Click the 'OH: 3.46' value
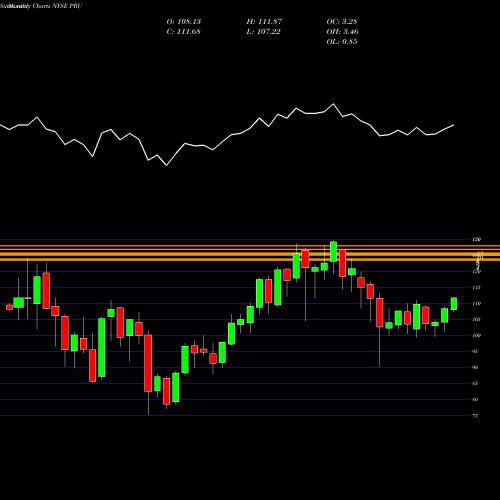The height and width of the screenshot is (500, 500). [x=342, y=32]
